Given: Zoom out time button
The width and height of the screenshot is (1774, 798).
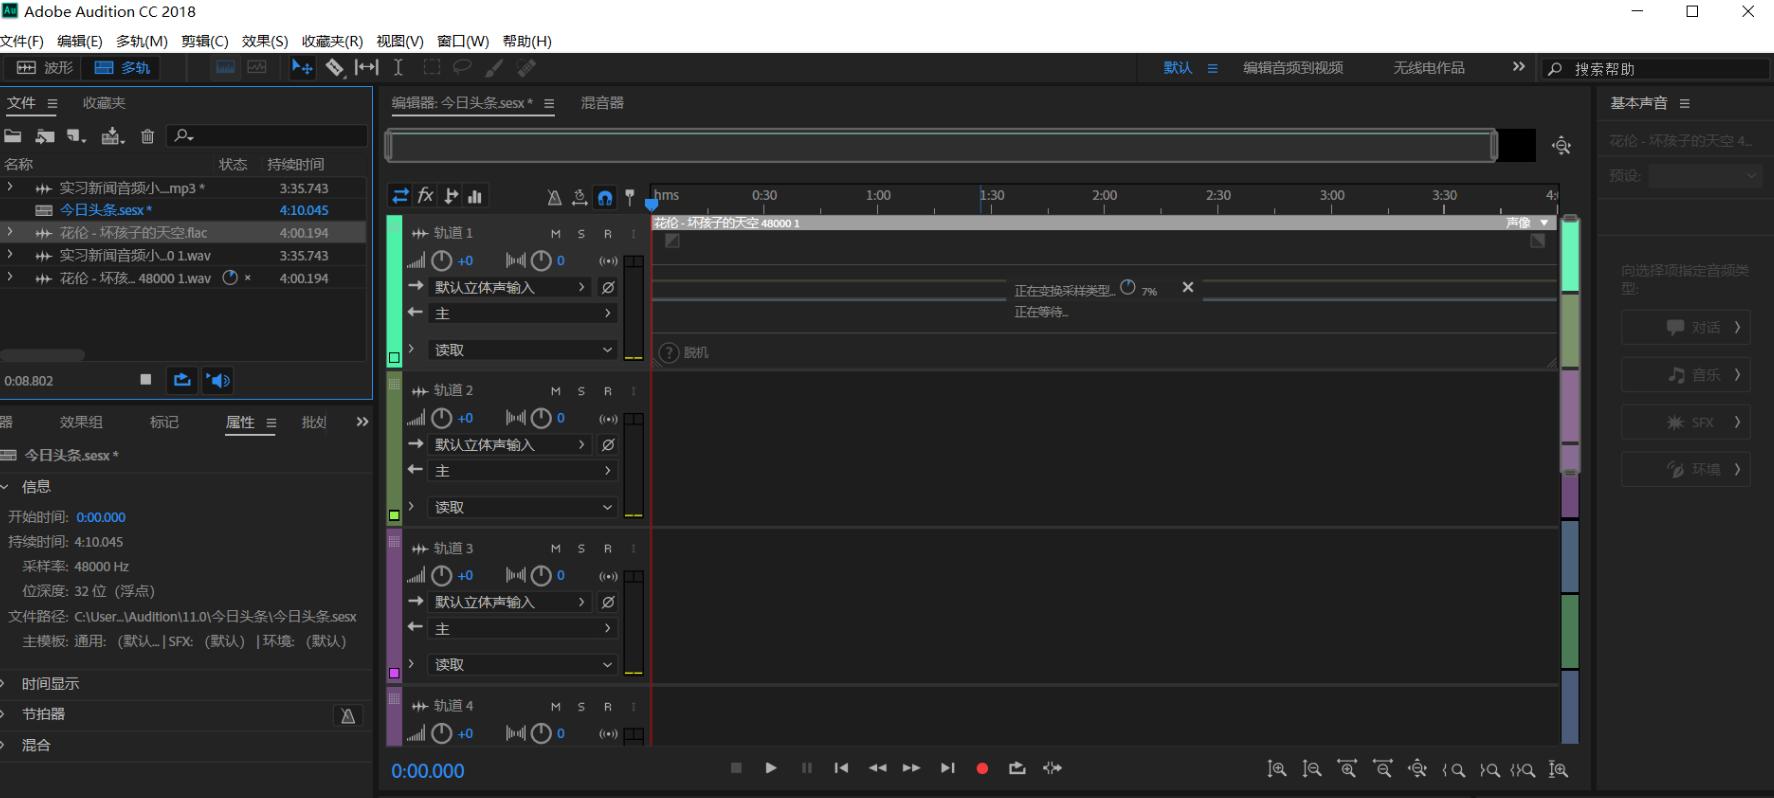Looking at the screenshot, I should tap(1383, 769).
